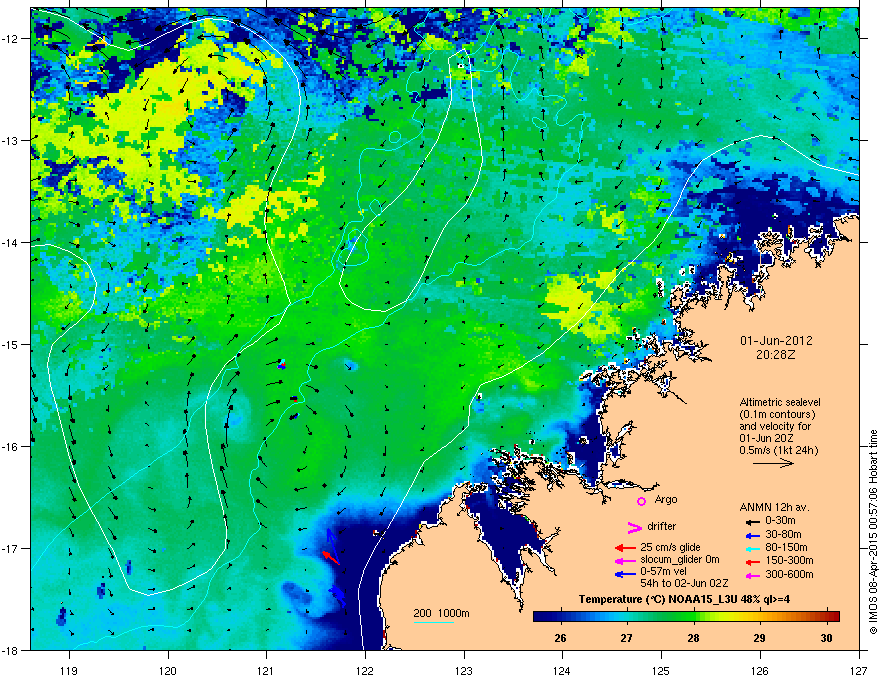The image size is (880, 680).
Task: Click the 29 color bar tick label
Action: click(759, 638)
